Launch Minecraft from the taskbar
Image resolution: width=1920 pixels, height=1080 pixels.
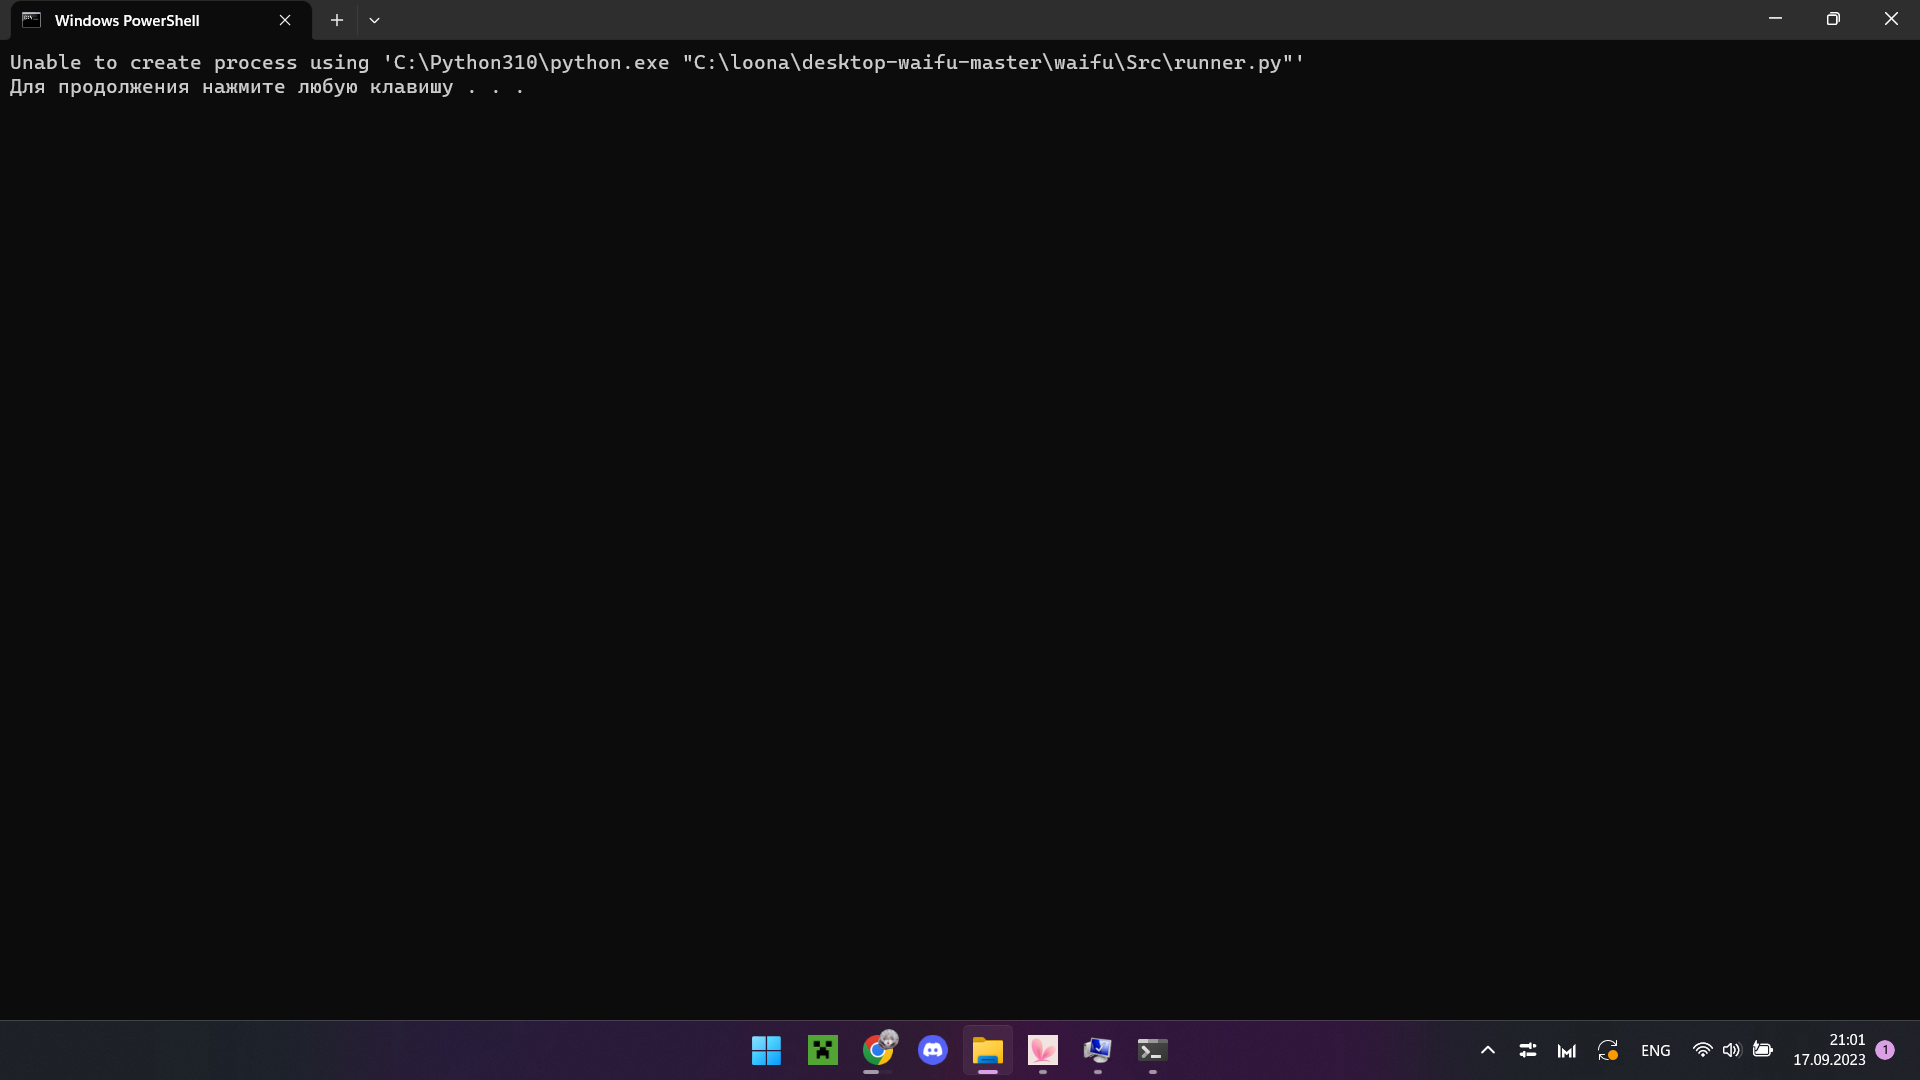(822, 1050)
